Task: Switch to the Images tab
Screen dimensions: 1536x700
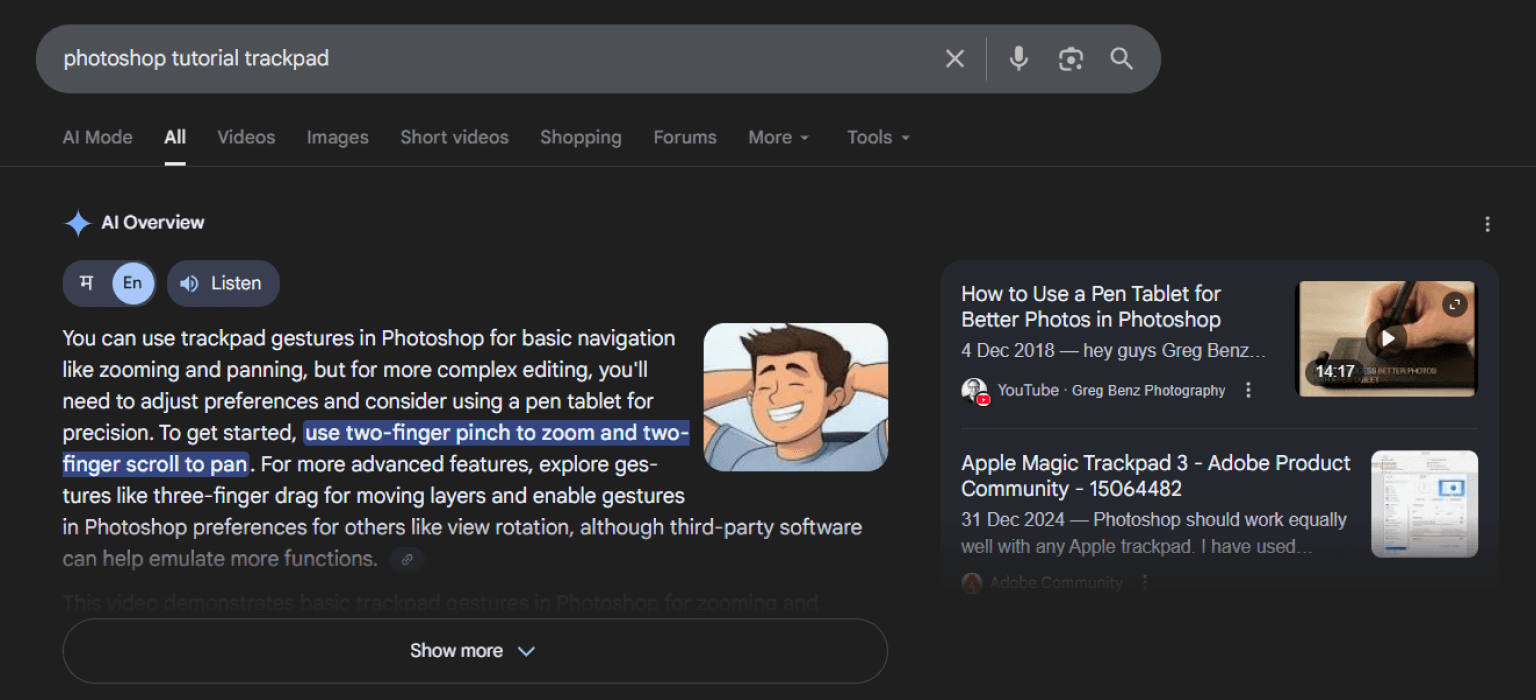Action: coord(337,137)
